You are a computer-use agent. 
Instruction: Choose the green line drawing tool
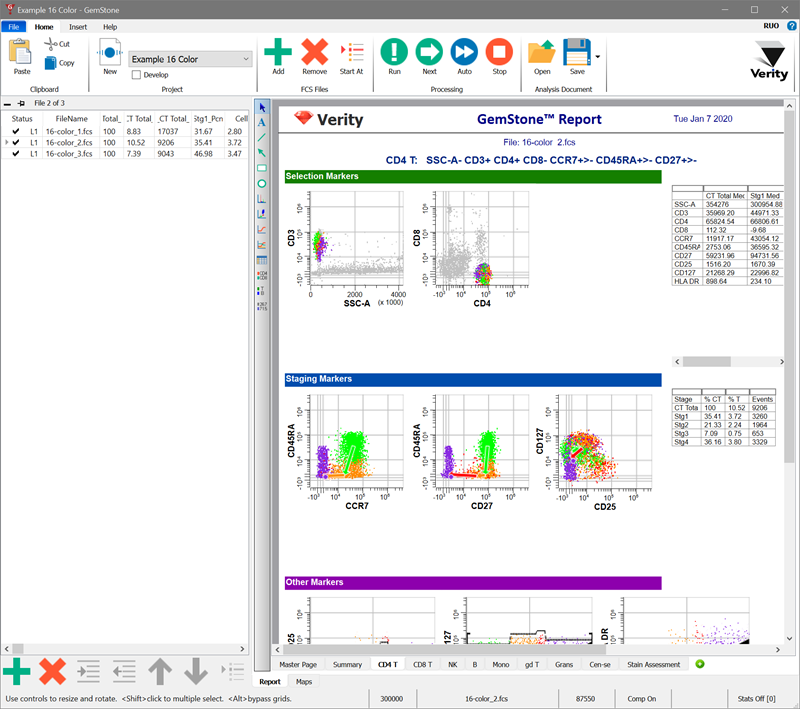(262, 138)
